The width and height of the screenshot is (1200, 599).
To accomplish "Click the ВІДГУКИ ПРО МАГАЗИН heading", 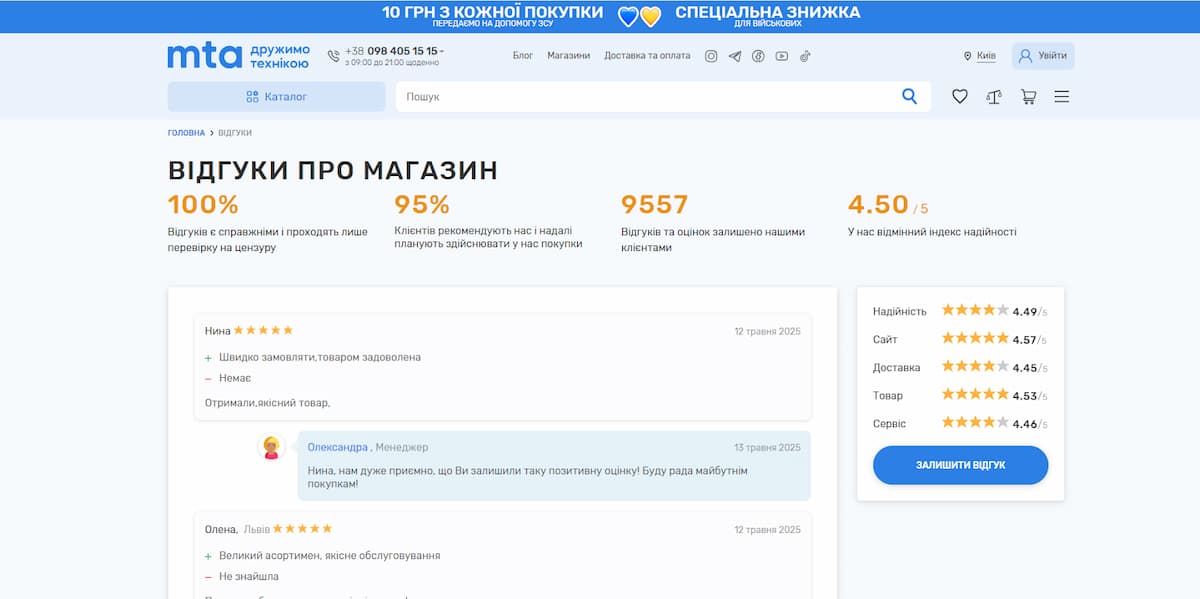I will [x=332, y=170].
